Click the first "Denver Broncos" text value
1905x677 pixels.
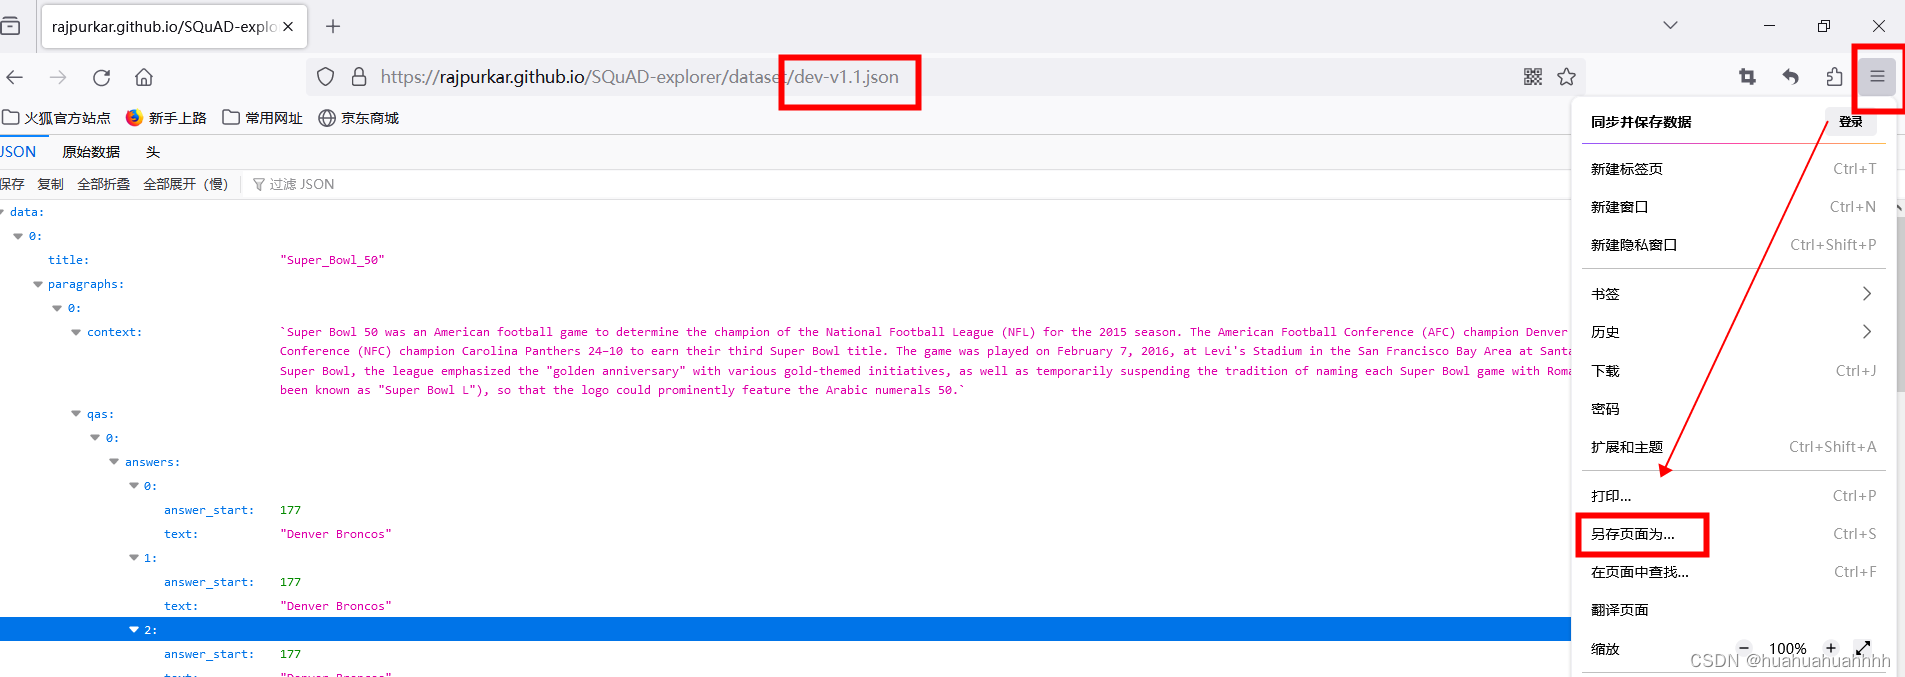click(336, 534)
